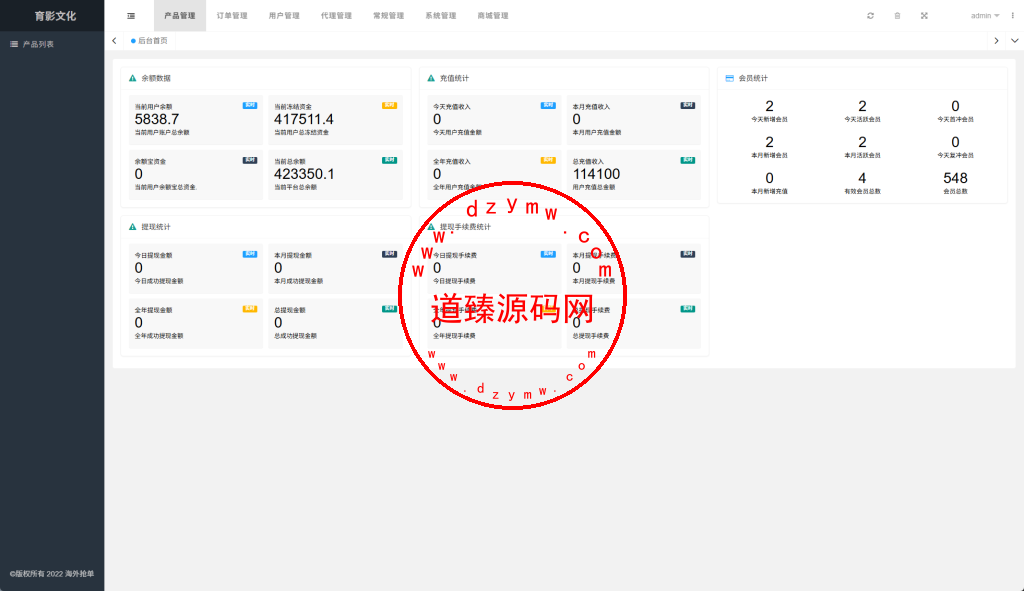Click the 今天首冲会员 count
This screenshot has height=591, width=1024.
(955, 106)
